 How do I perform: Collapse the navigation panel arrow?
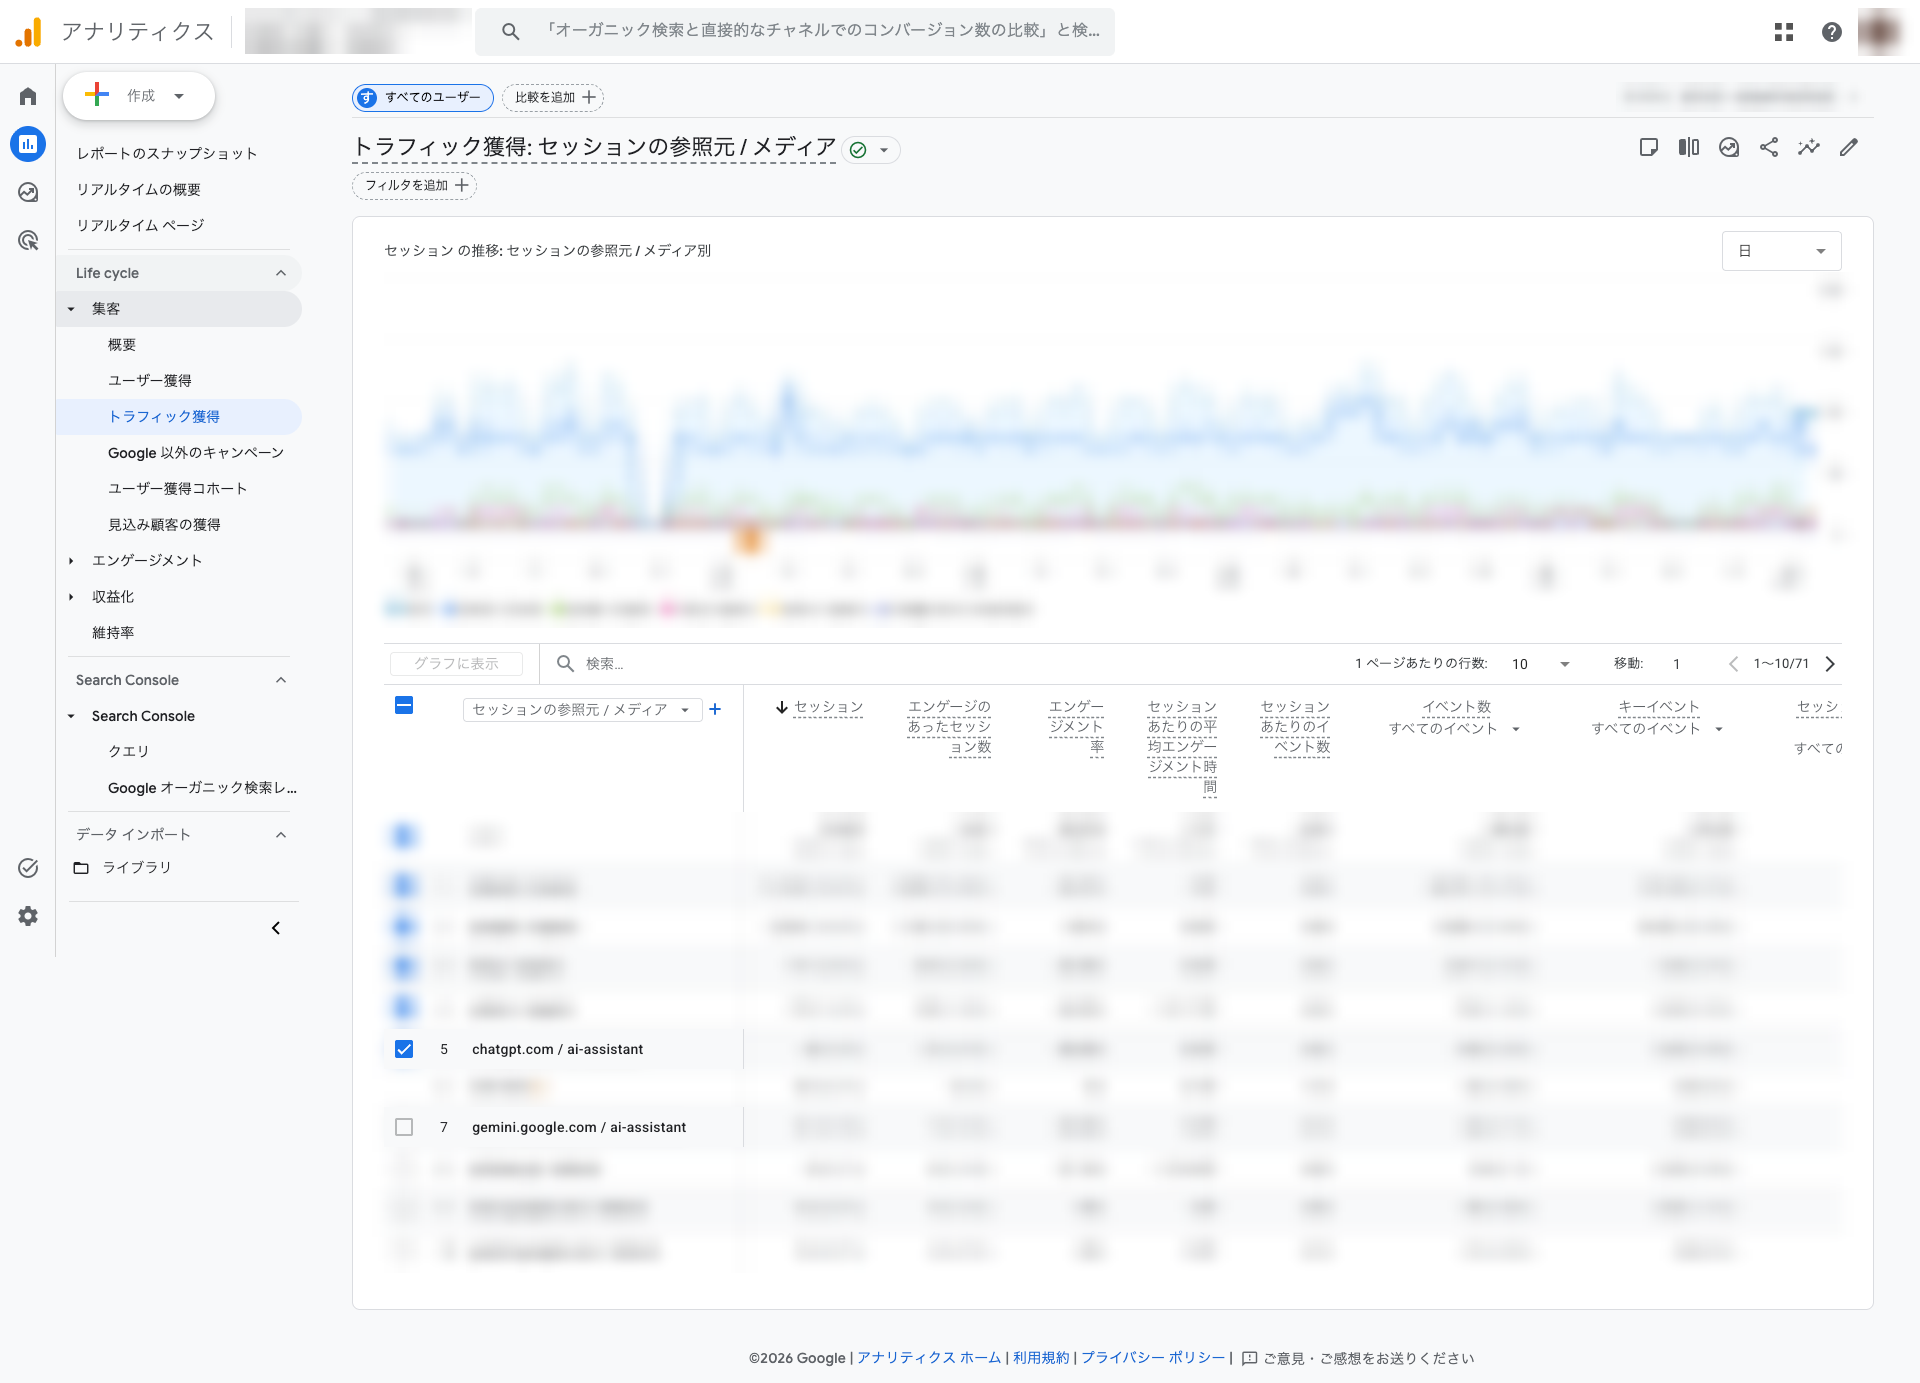276,928
